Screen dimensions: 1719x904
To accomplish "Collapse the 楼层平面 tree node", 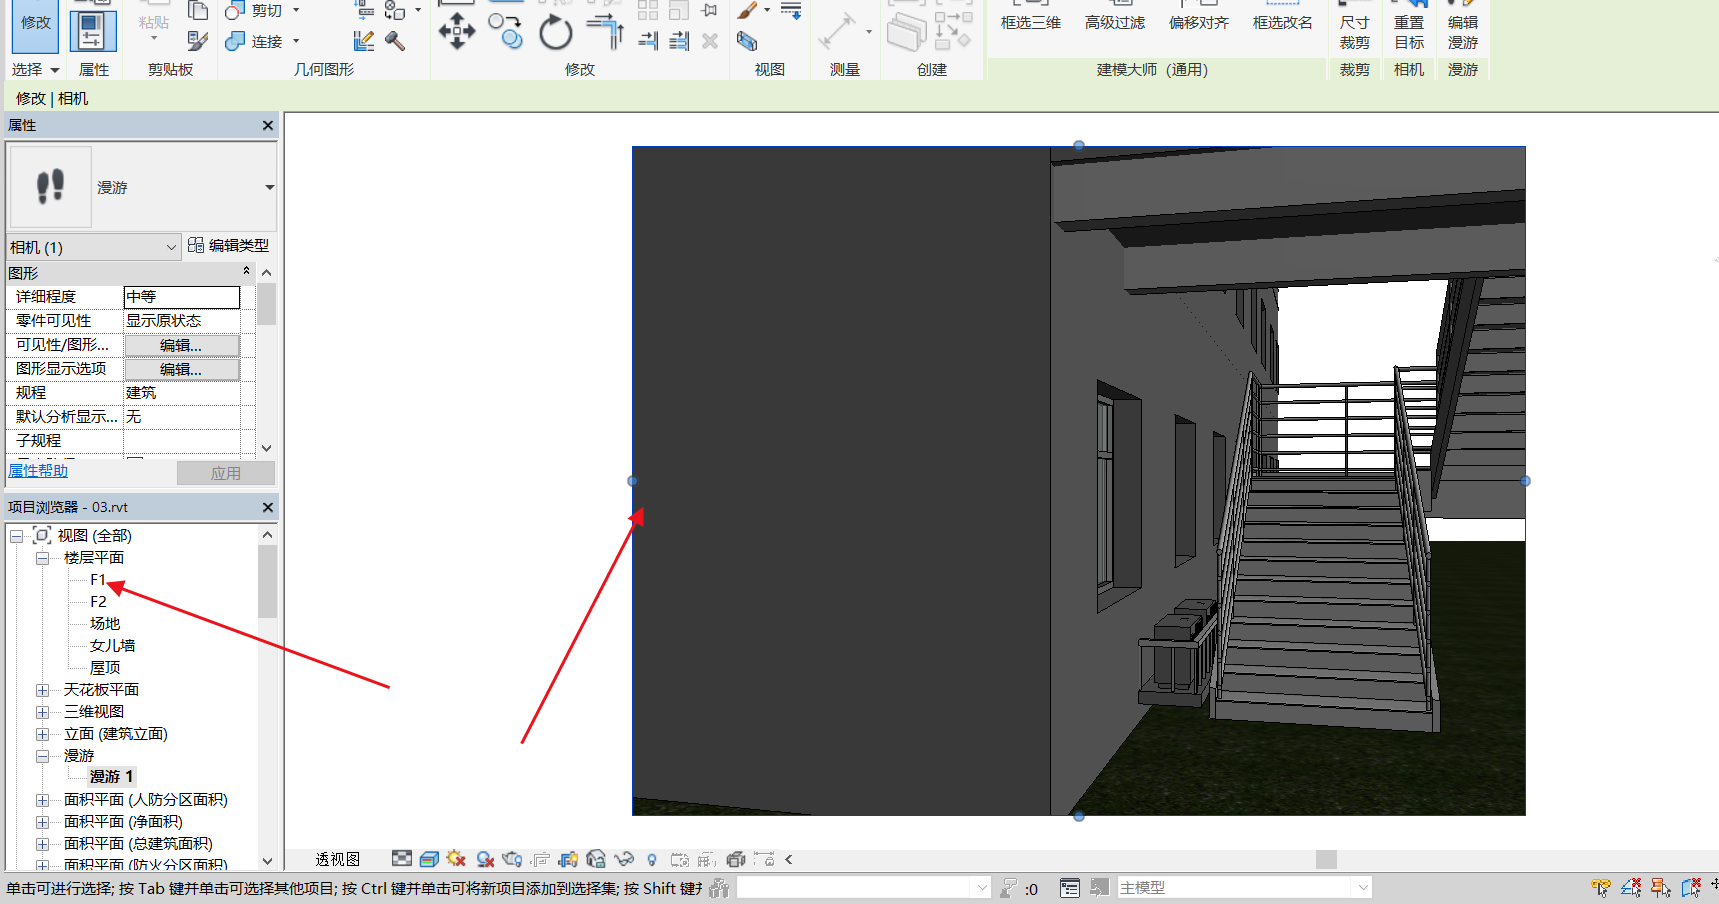I will (43, 558).
